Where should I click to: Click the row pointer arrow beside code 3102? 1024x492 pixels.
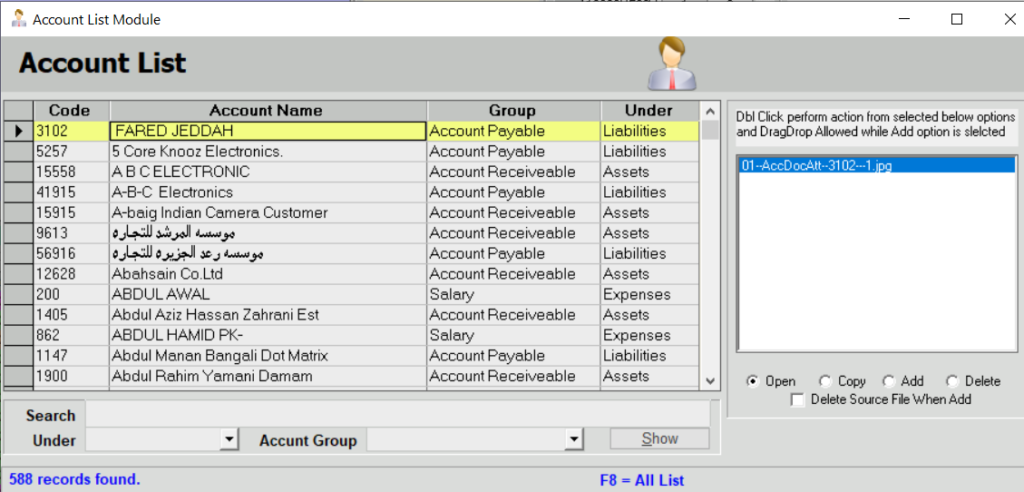[x=18, y=131]
